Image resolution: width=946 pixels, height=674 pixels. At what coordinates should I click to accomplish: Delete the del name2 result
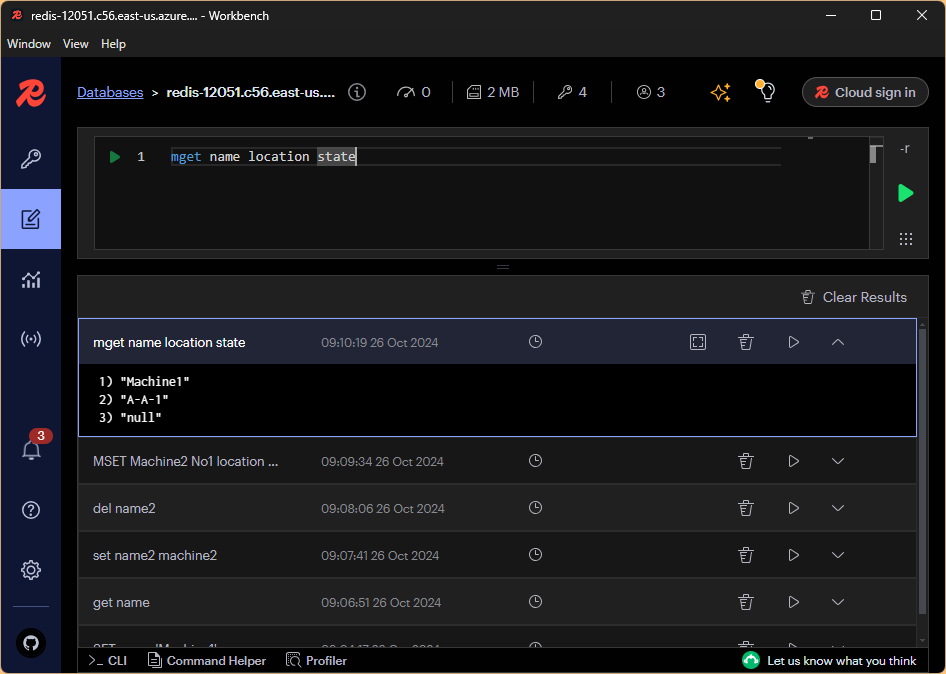[746, 508]
